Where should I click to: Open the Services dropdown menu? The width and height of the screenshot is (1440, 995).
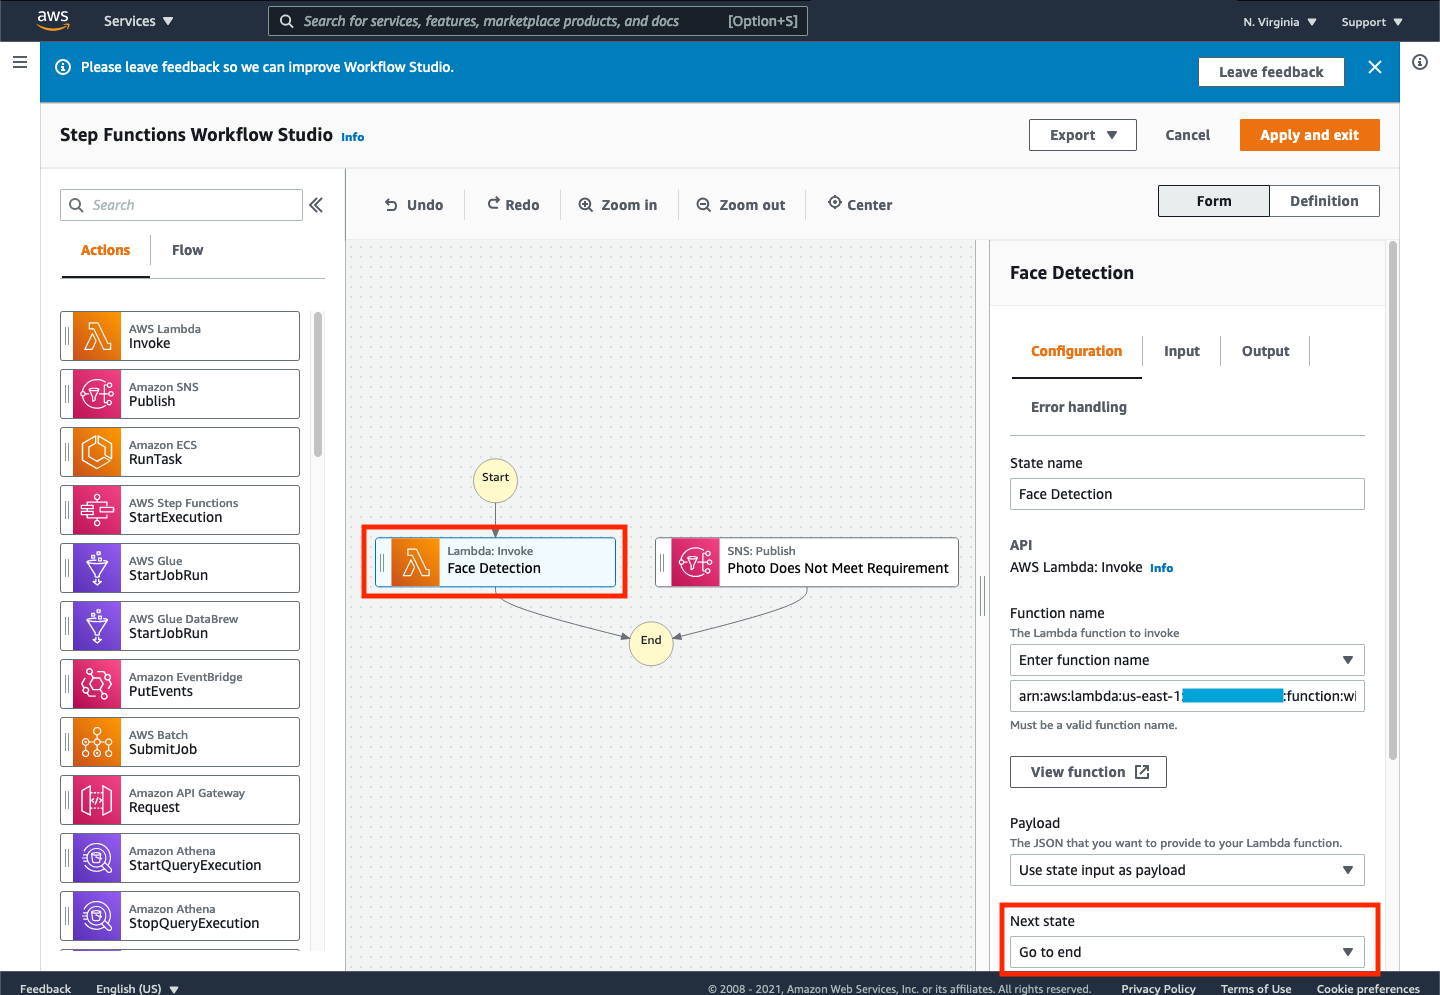coord(139,21)
